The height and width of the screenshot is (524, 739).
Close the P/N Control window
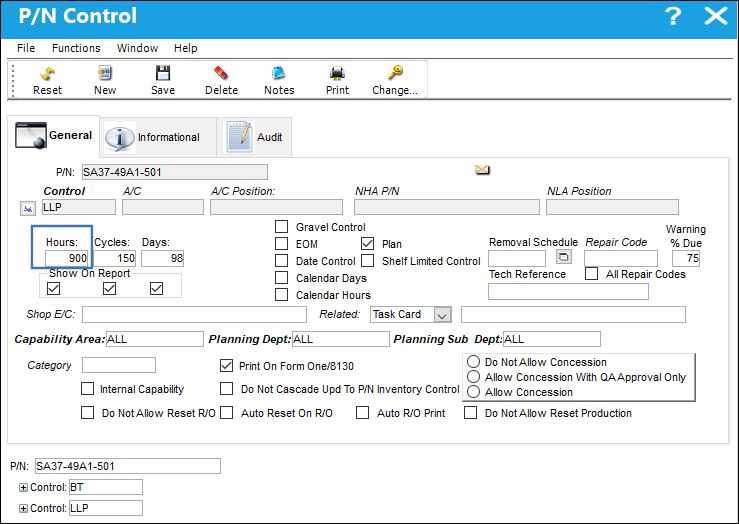[x=715, y=16]
